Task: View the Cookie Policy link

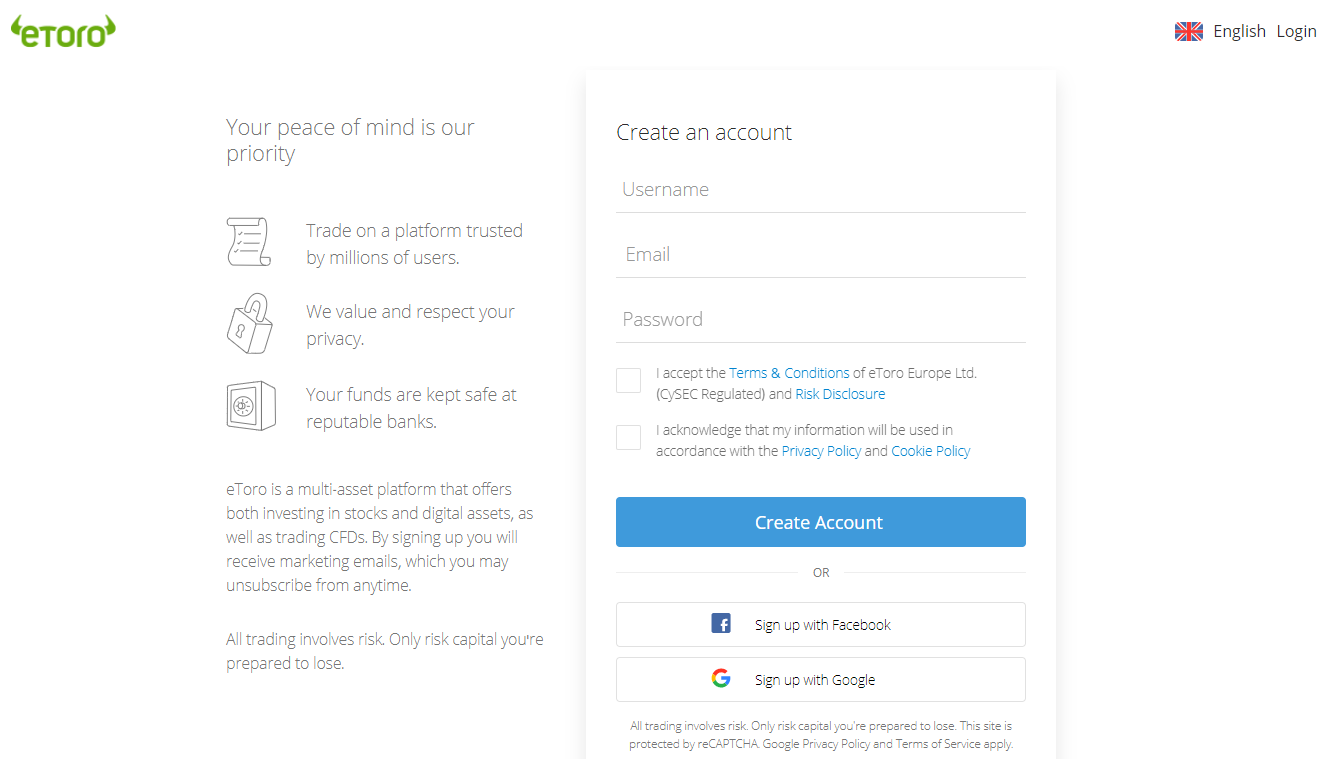Action: coord(930,451)
